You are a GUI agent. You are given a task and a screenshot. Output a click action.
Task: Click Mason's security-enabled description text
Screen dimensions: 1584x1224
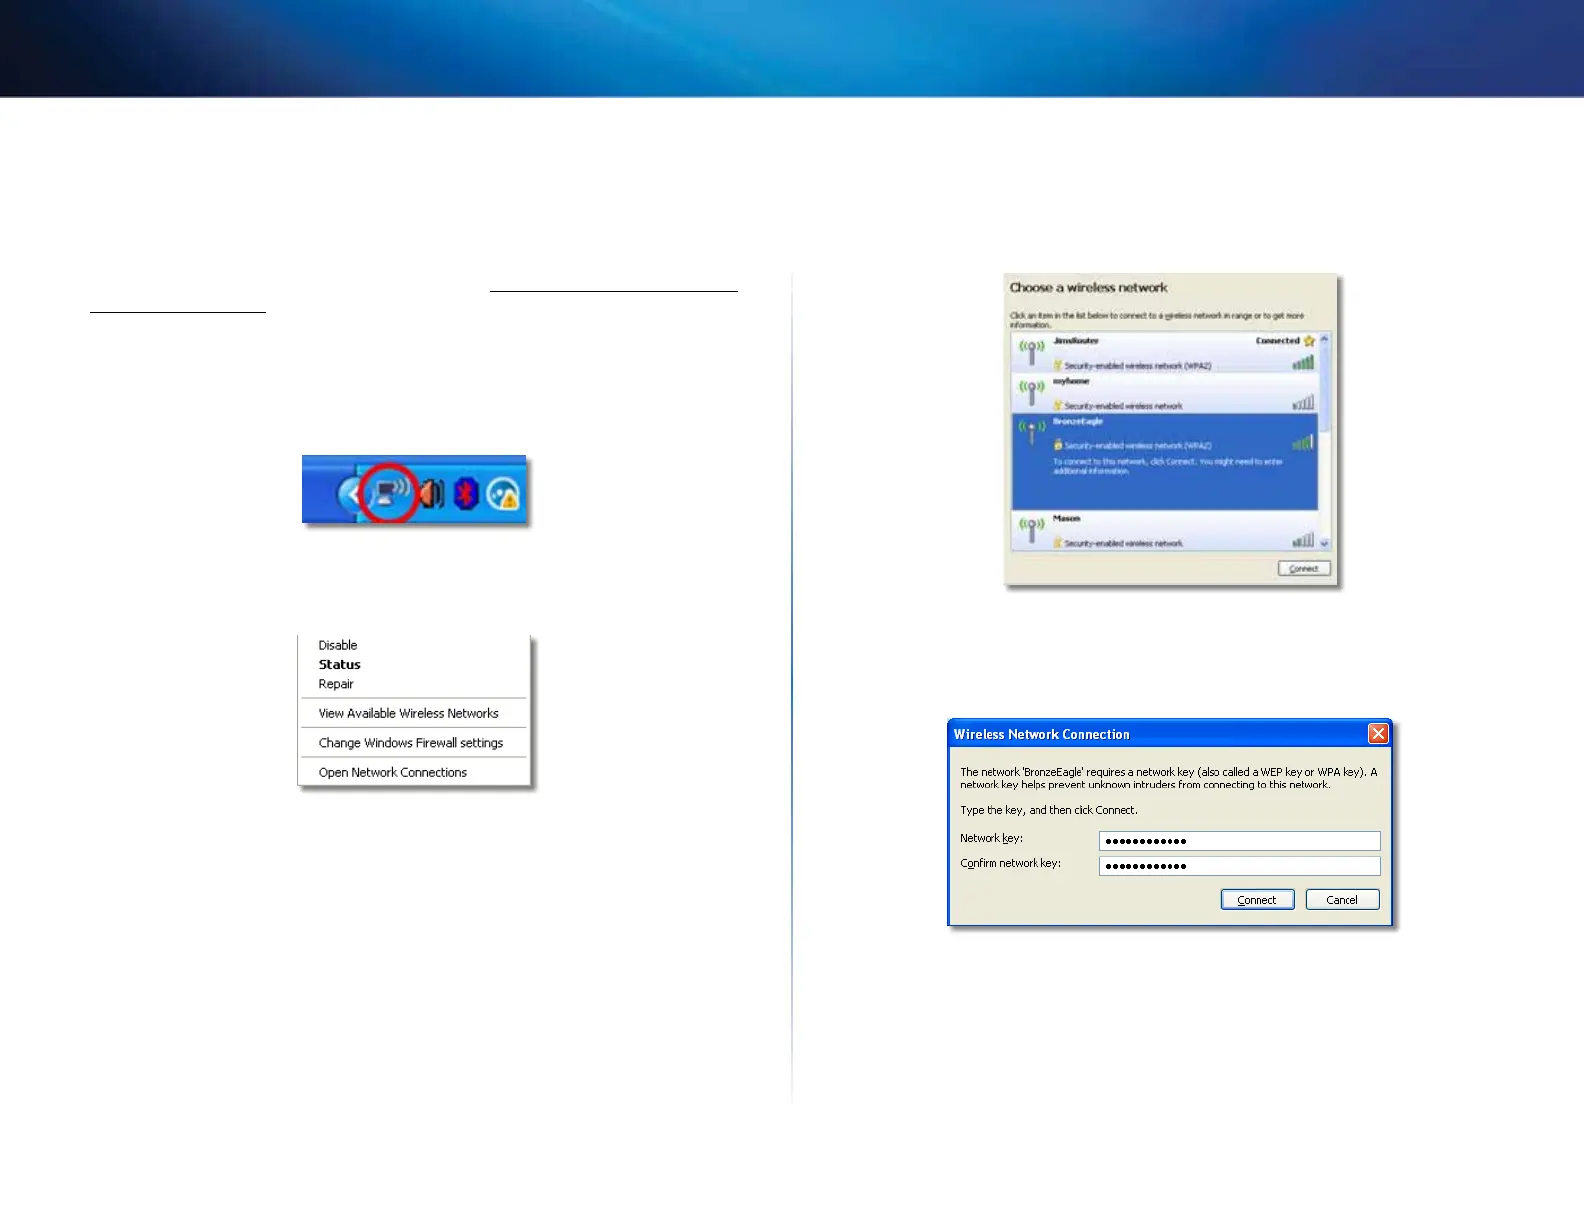tap(1123, 543)
